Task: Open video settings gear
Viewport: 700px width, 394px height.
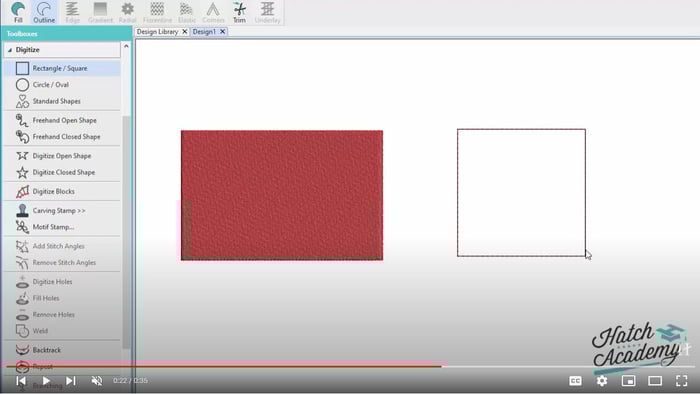Action: point(602,381)
